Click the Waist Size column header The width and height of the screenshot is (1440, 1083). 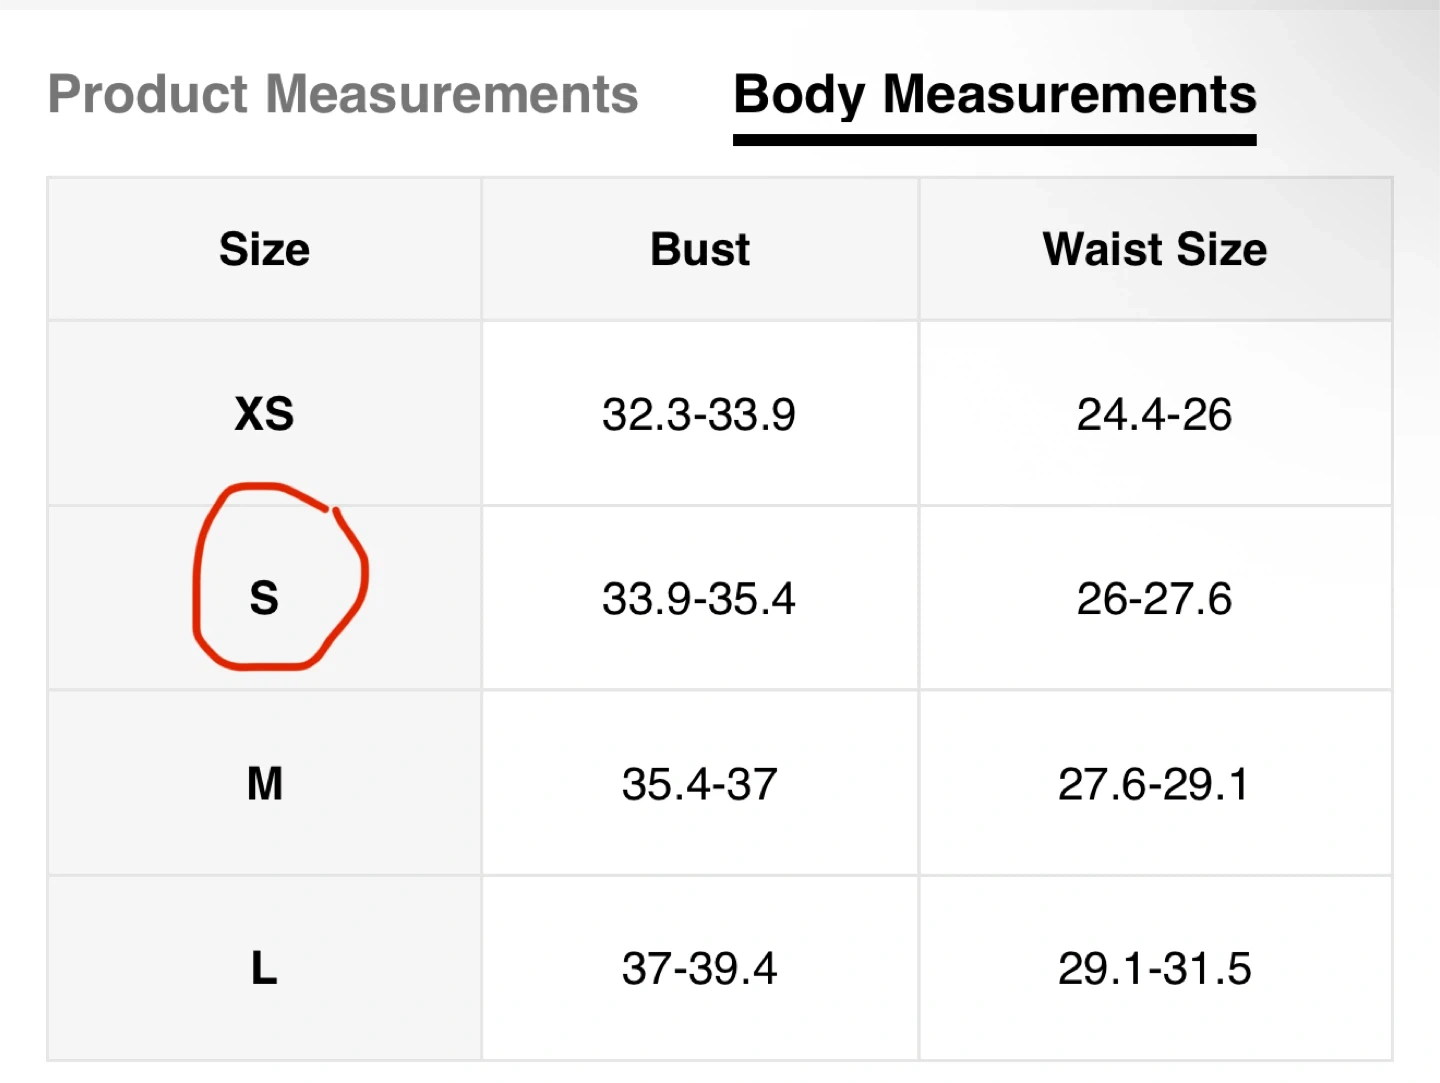coord(1154,249)
